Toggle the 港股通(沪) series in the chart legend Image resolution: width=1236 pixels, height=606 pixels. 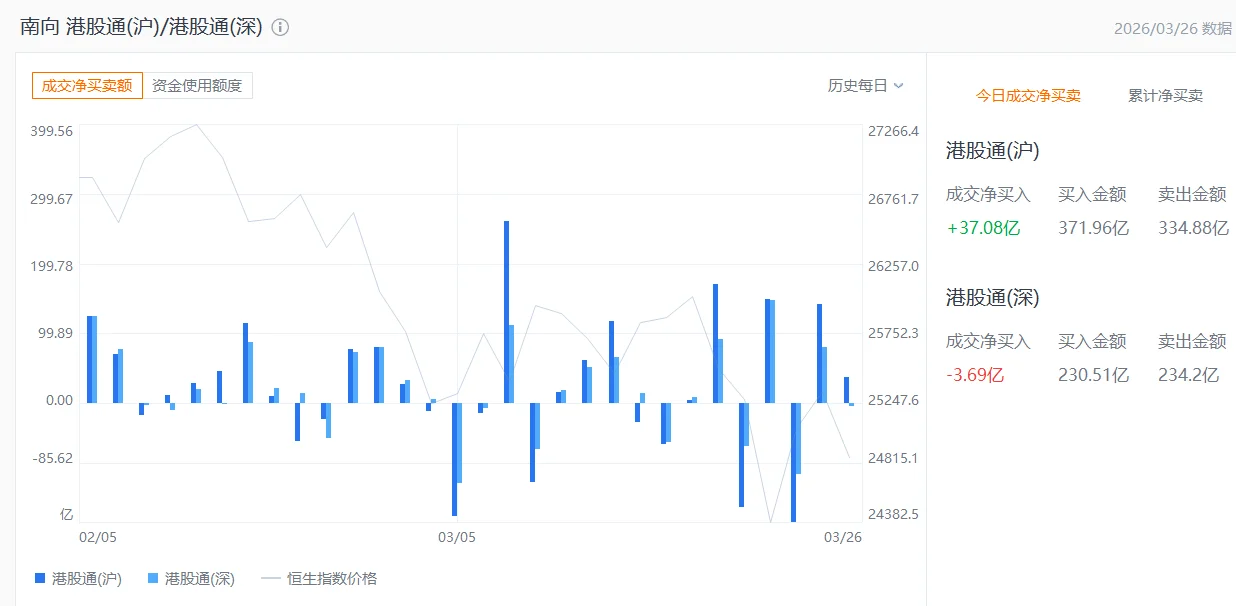(78, 578)
